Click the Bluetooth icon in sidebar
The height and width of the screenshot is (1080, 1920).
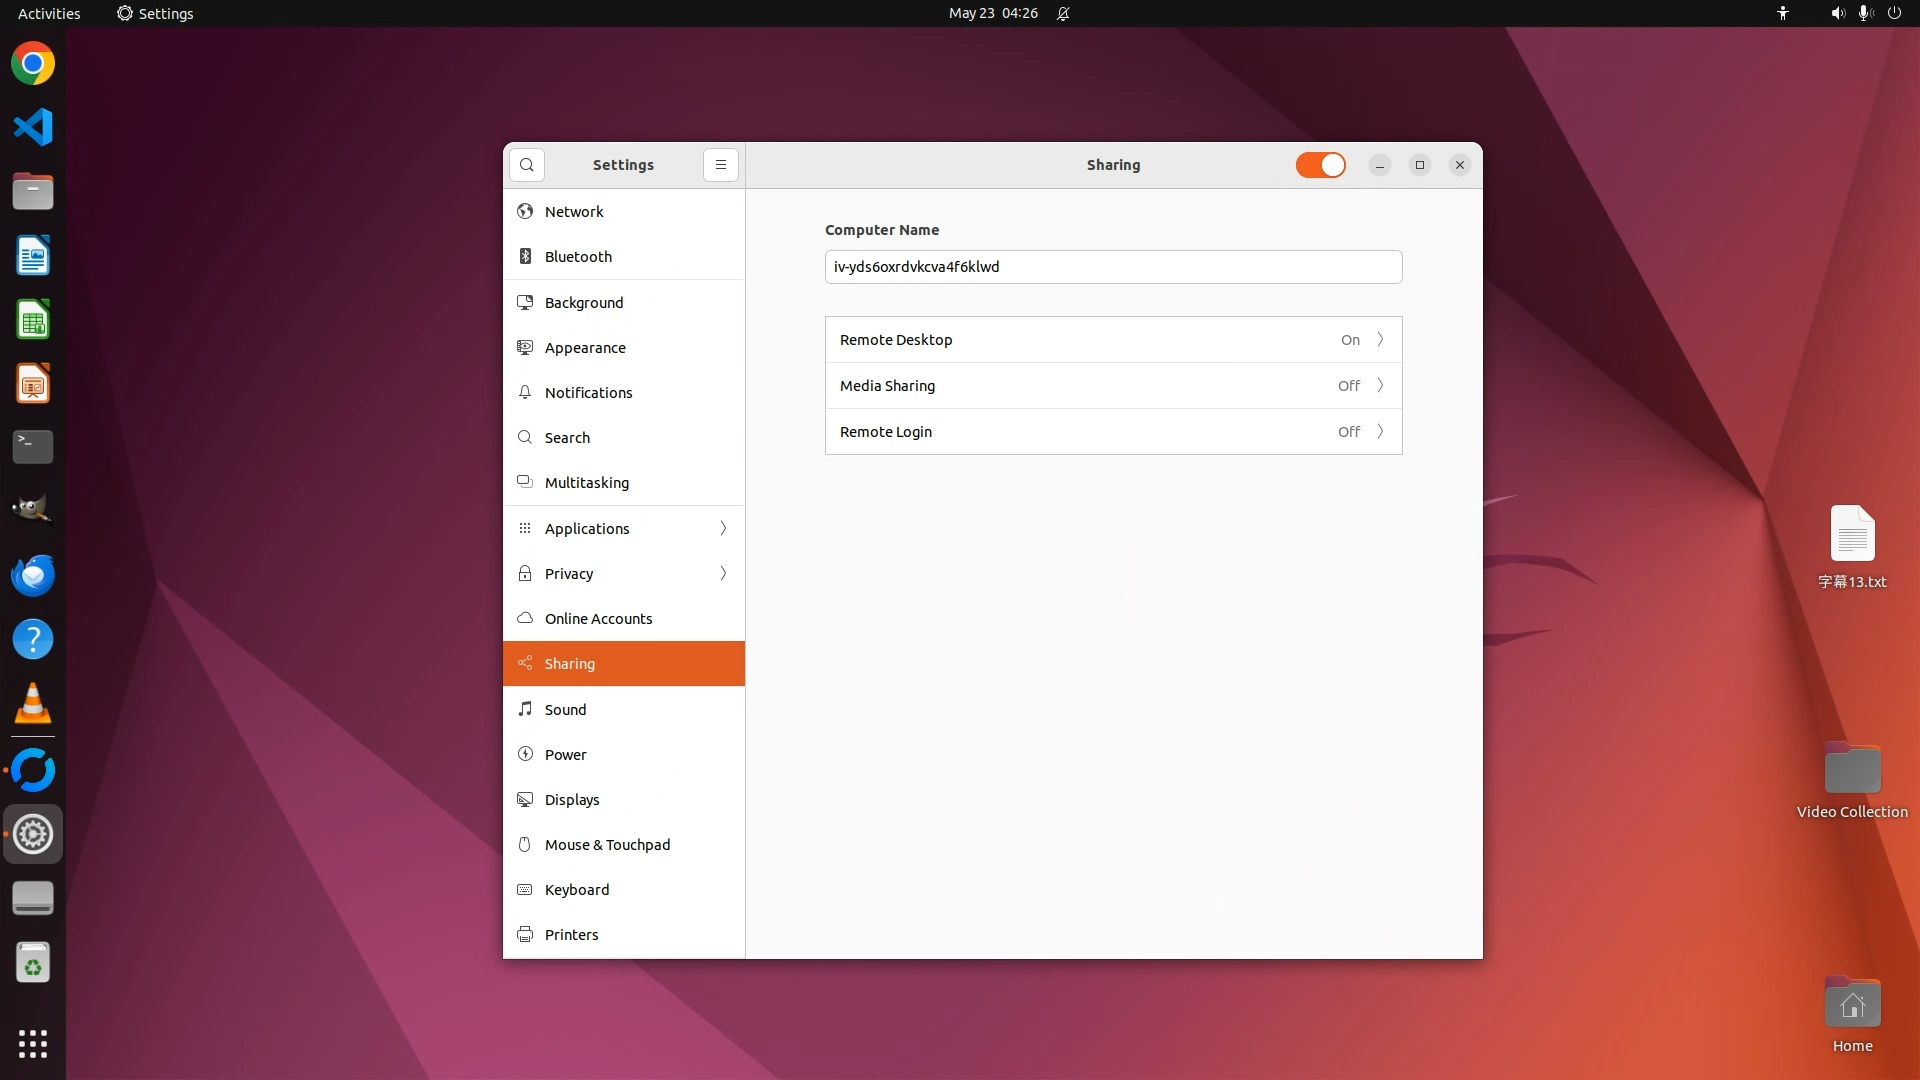[x=525, y=257]
